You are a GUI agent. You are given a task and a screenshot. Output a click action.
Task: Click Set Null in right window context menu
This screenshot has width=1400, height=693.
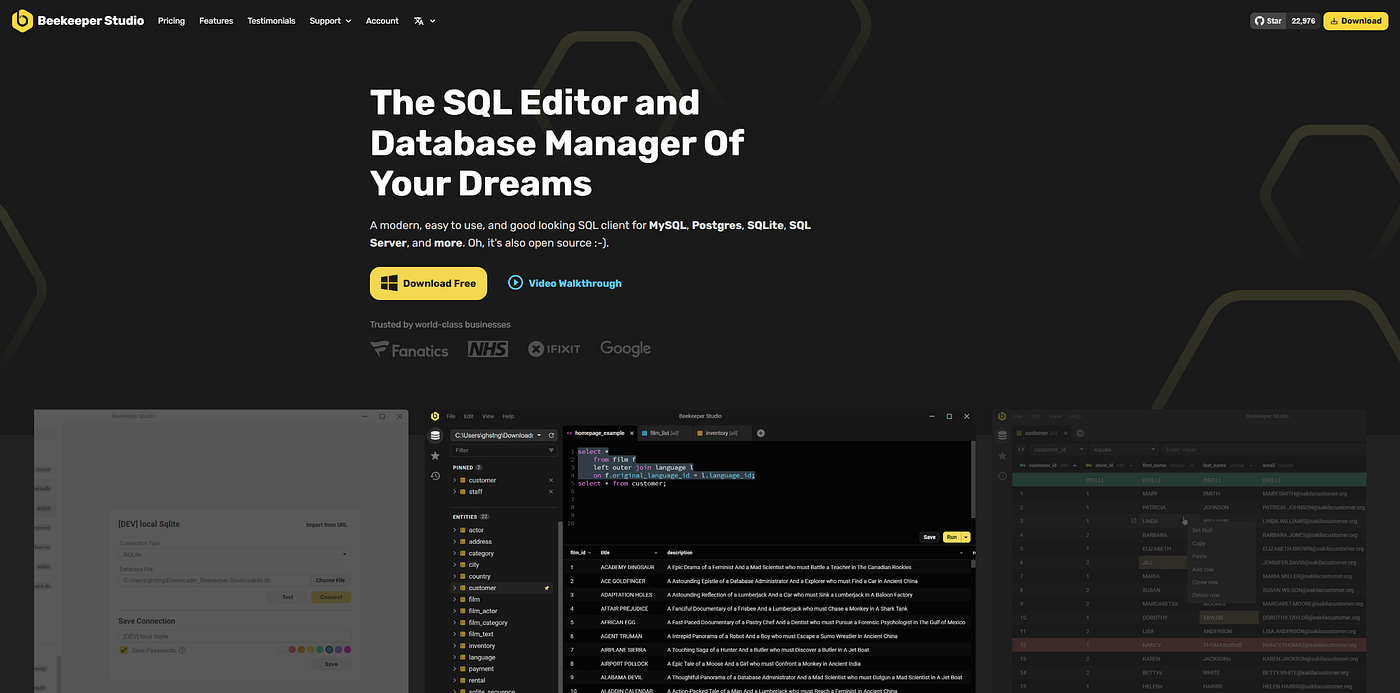point(1202,530)
